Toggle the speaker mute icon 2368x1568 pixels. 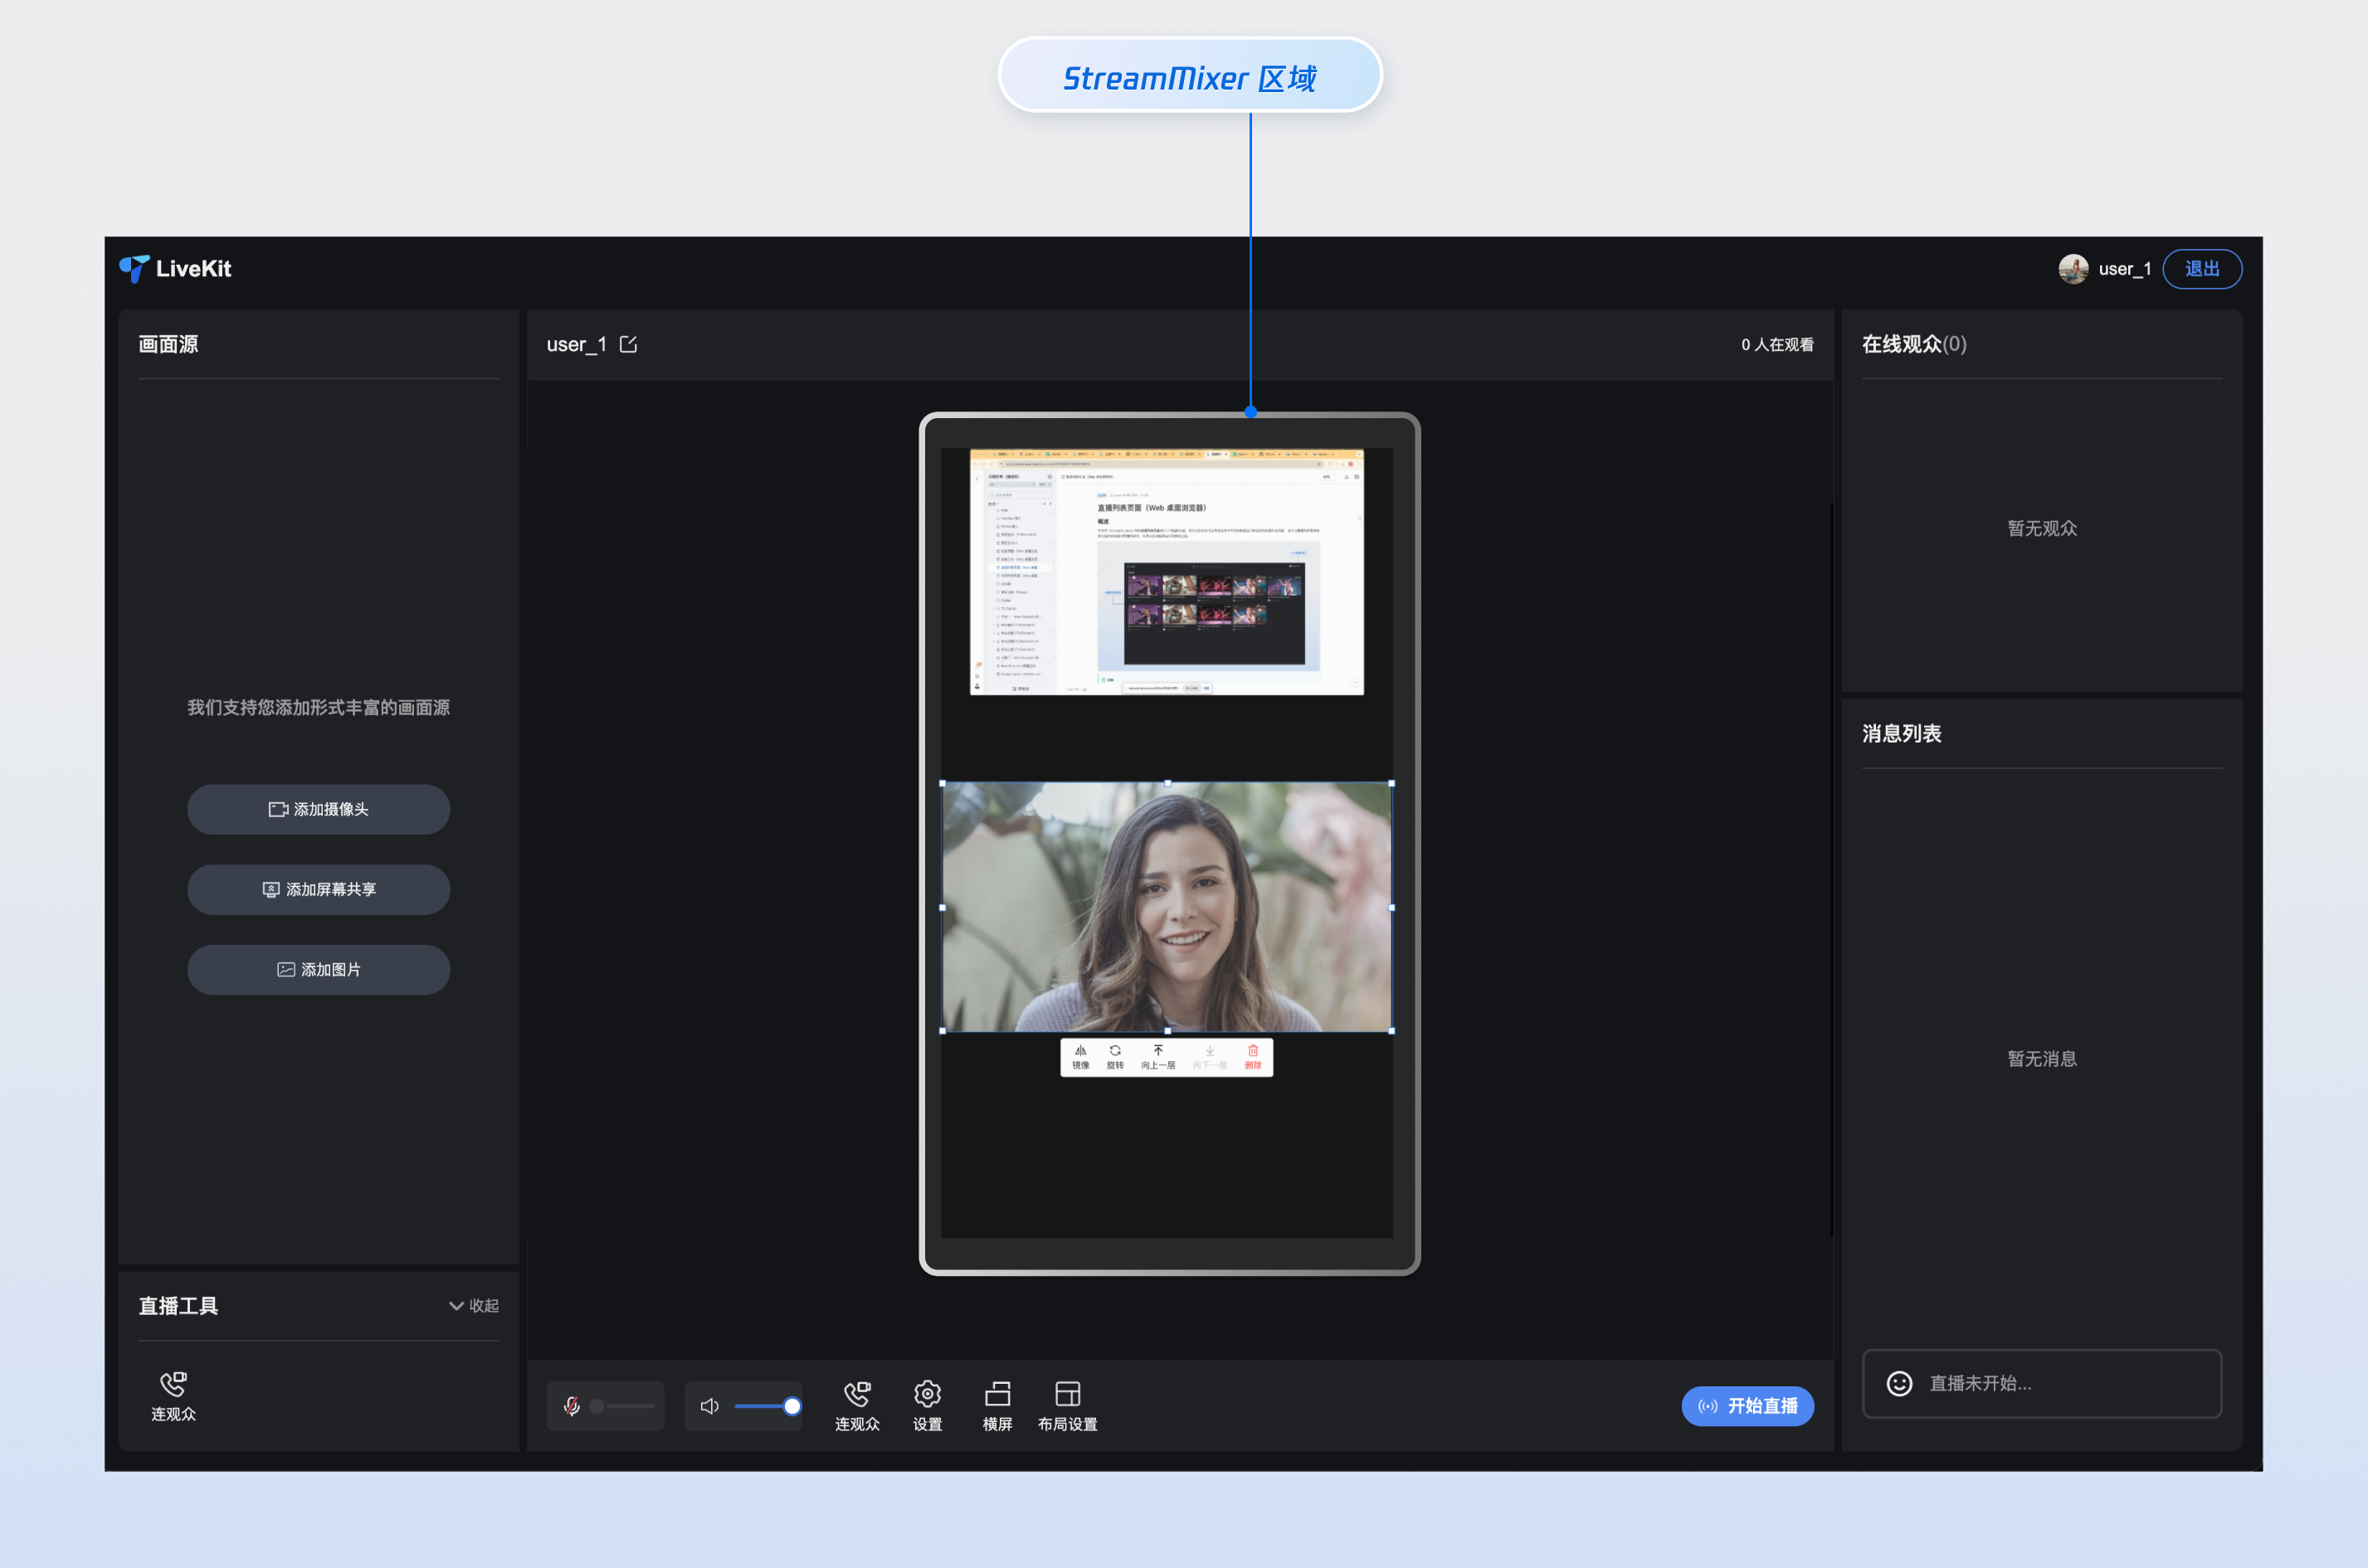click(709, 1406)
